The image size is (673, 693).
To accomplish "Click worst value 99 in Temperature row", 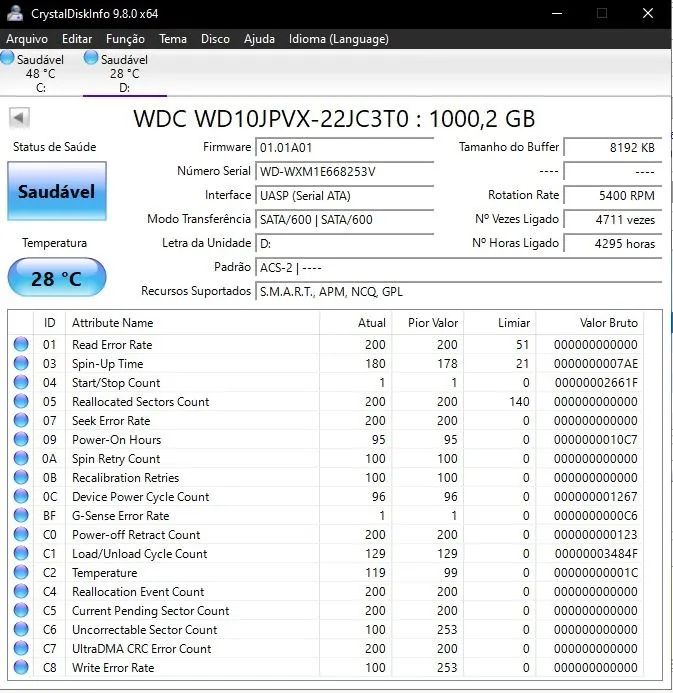I will (451, 573).
